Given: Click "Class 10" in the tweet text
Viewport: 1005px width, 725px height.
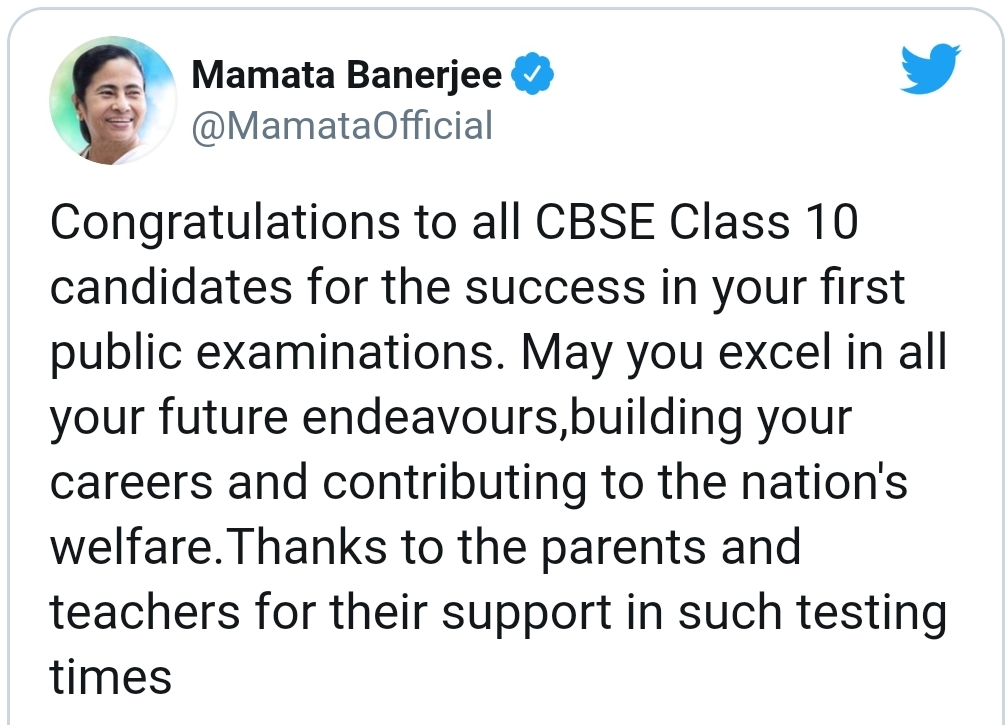Looking at the screenshot, I should pyautogui.click(x=763, y=224).
